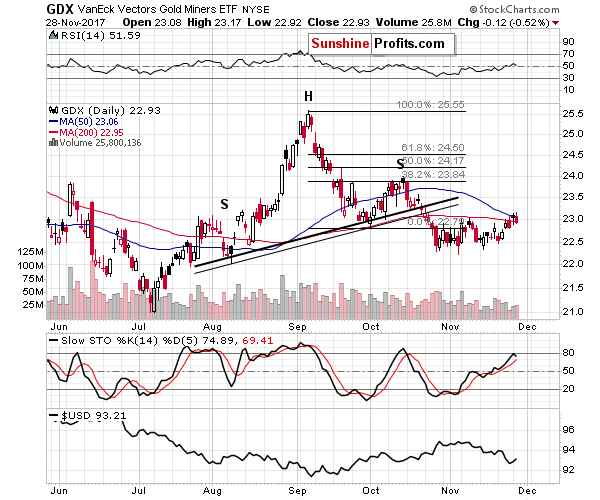This screenshot has height=500, width=600.
Task: Click the 80 level on the stochastic axis
Action: 569,353
